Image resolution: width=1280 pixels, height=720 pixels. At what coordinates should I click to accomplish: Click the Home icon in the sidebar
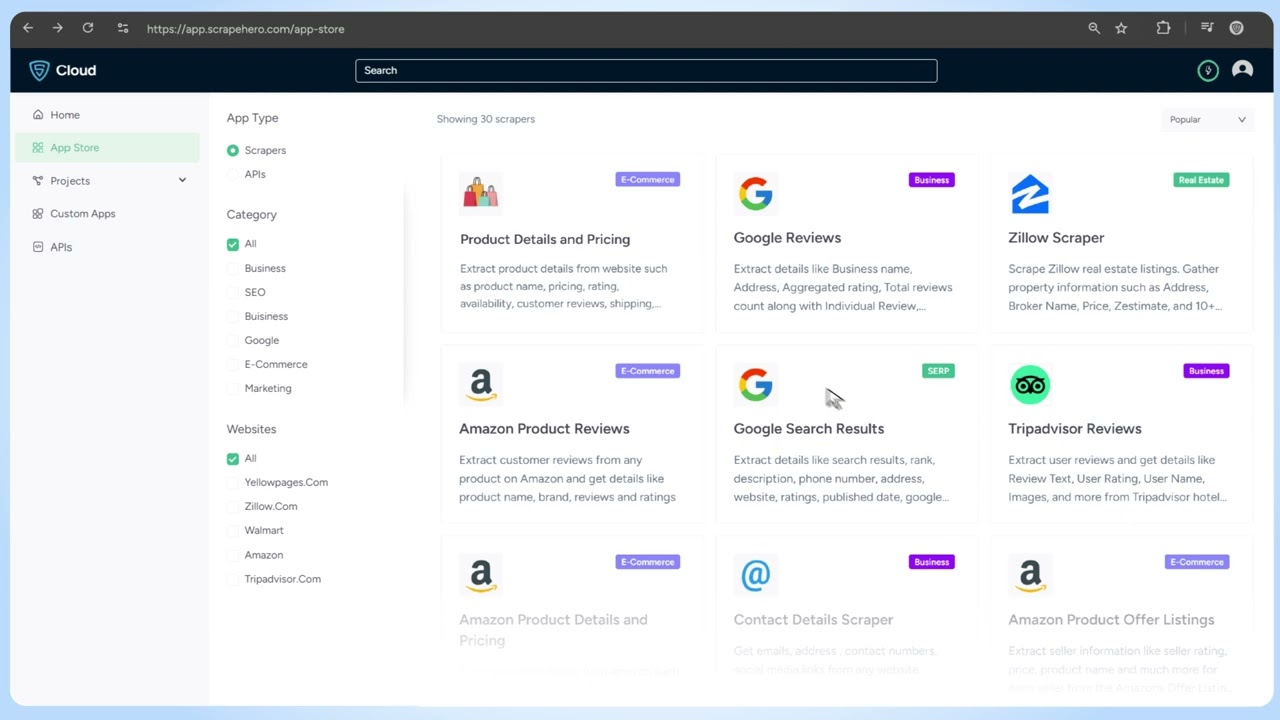pyautogui.click(x=38, y=115)
